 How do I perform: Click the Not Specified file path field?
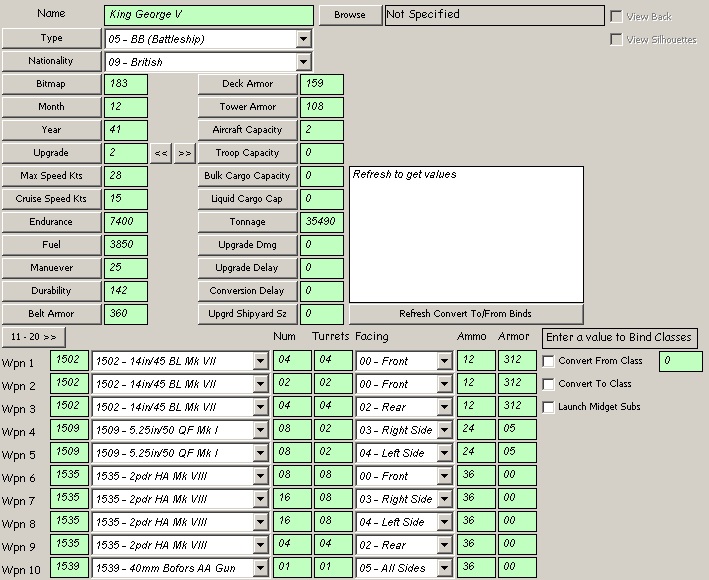[x=495, y=15]
